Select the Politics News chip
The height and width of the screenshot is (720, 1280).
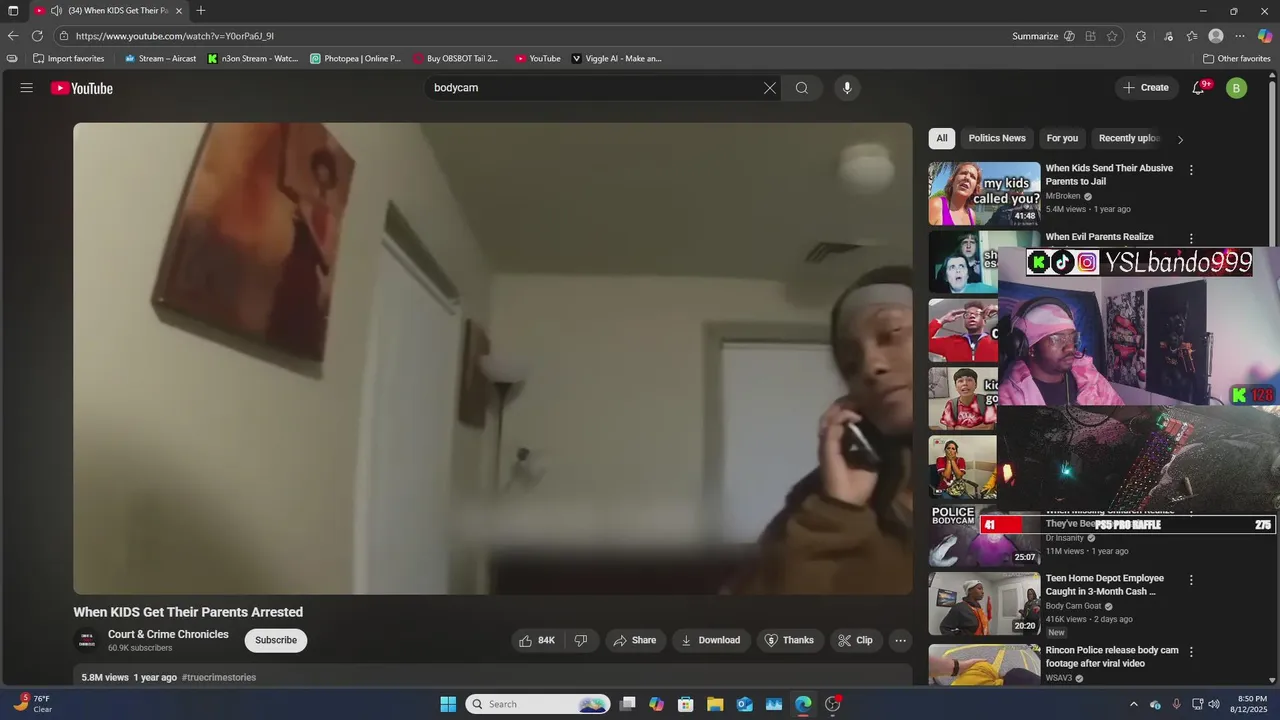click(x=997, y=139)
